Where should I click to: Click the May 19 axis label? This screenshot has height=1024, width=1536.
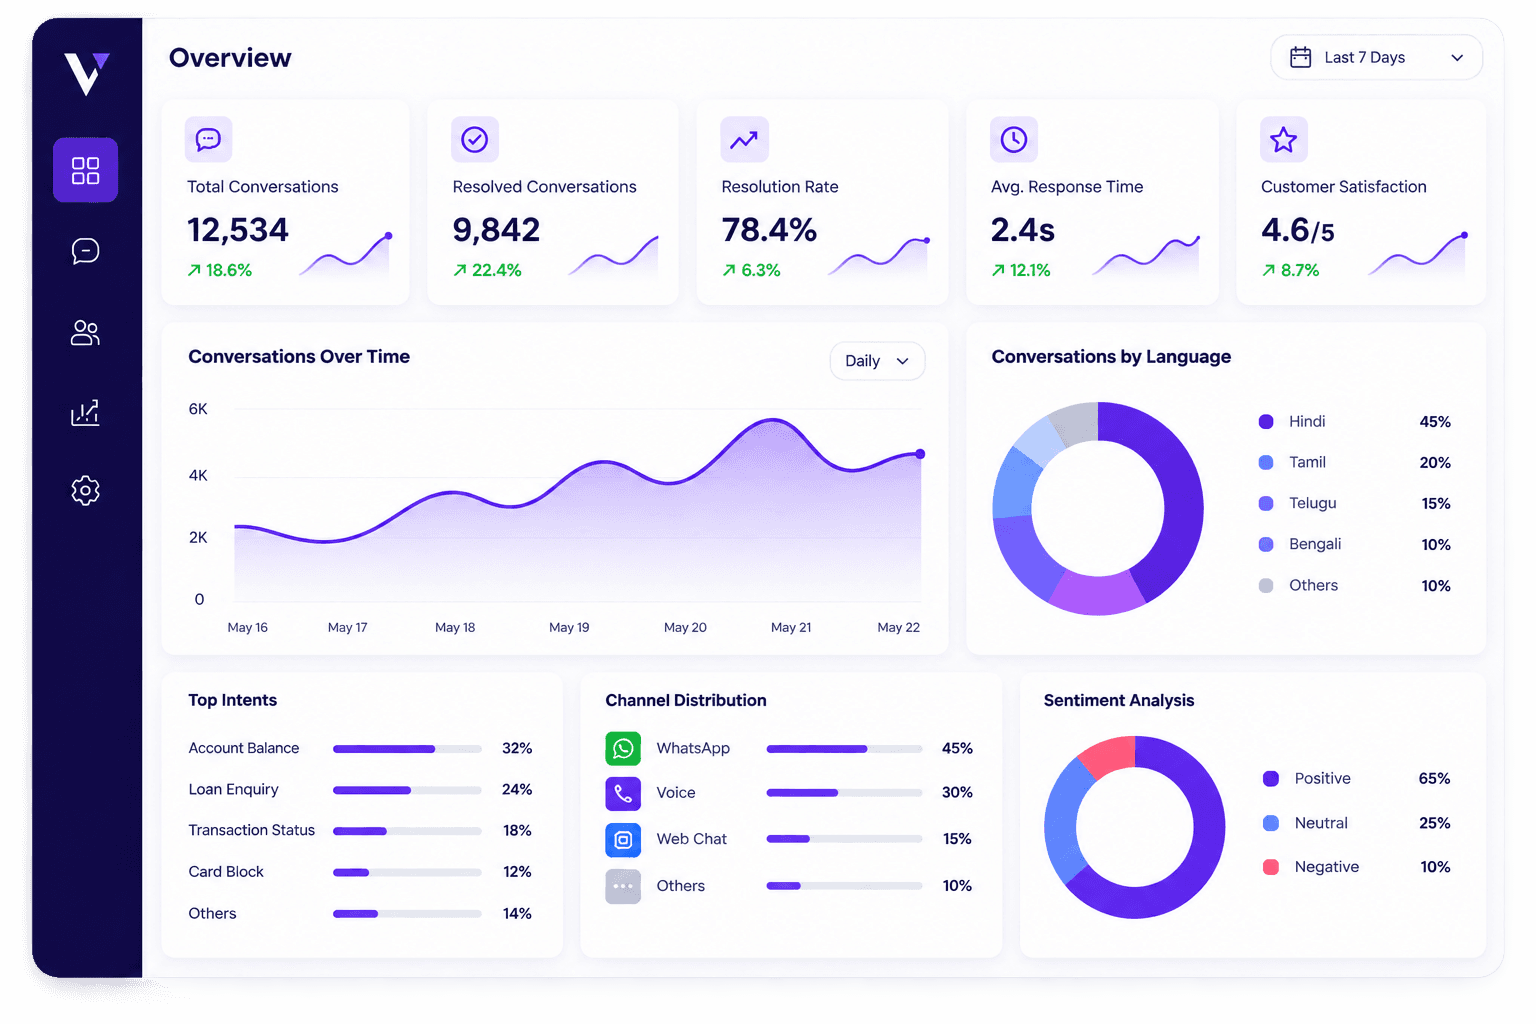[x=569, y=628]
